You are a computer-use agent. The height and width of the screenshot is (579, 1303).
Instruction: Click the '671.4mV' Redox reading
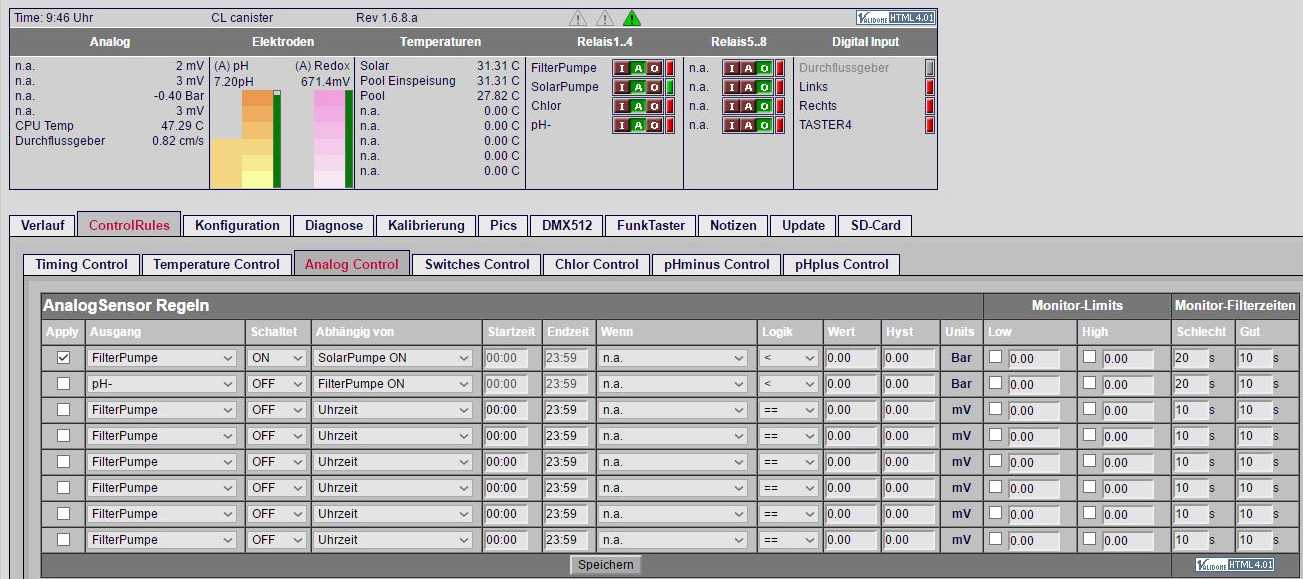pyautogui.click(x=326, y=82)
